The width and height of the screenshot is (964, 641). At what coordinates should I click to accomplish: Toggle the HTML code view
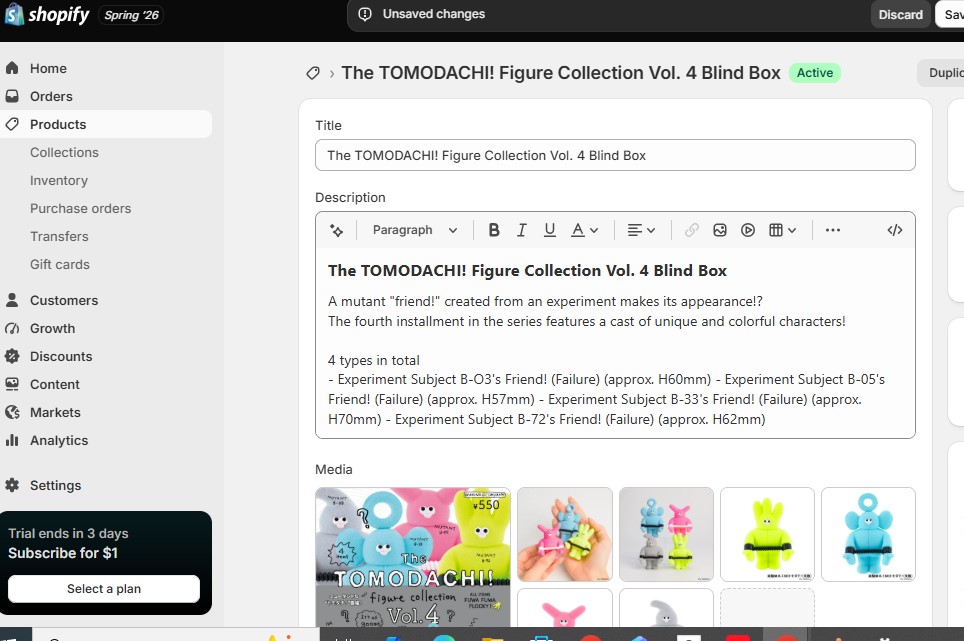(x=895, y=230)
